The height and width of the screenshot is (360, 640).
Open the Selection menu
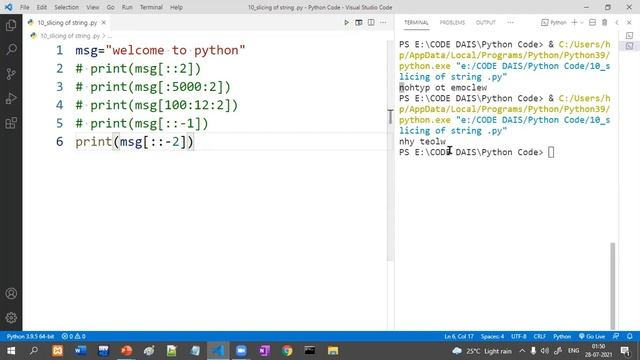pyautogui.click(x=67, y=7)
